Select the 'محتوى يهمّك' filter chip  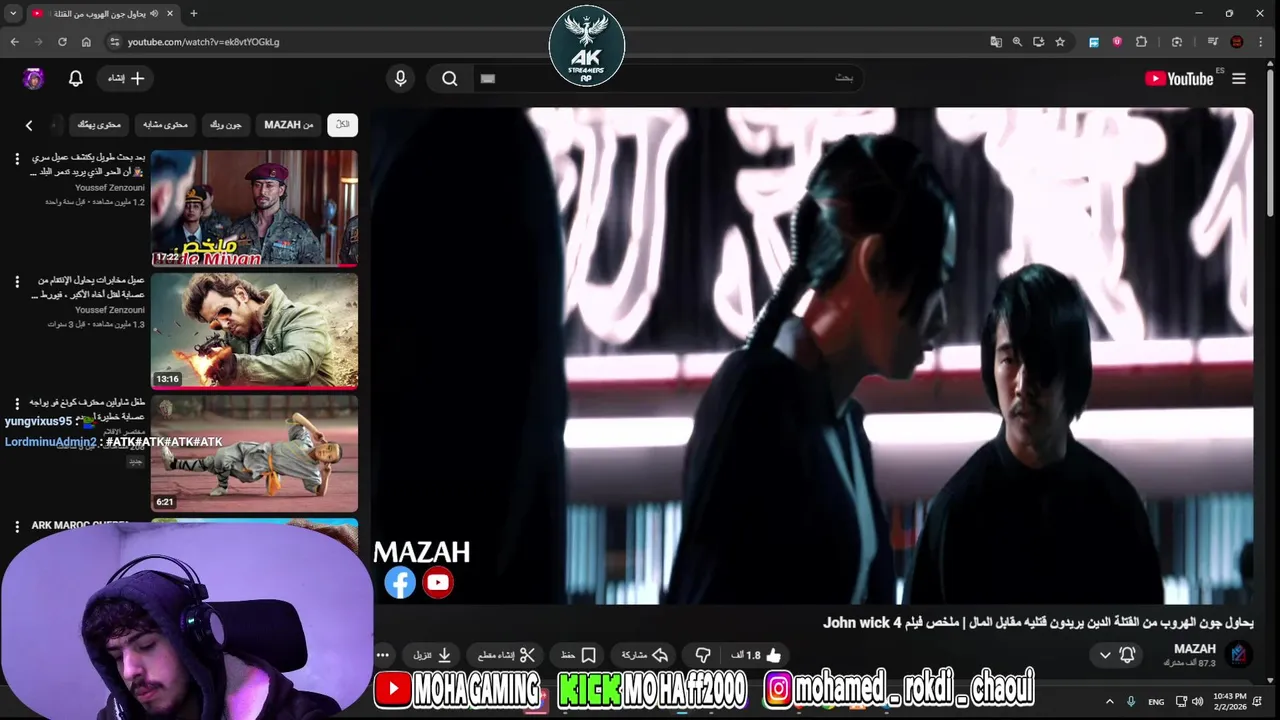point(99,125)
